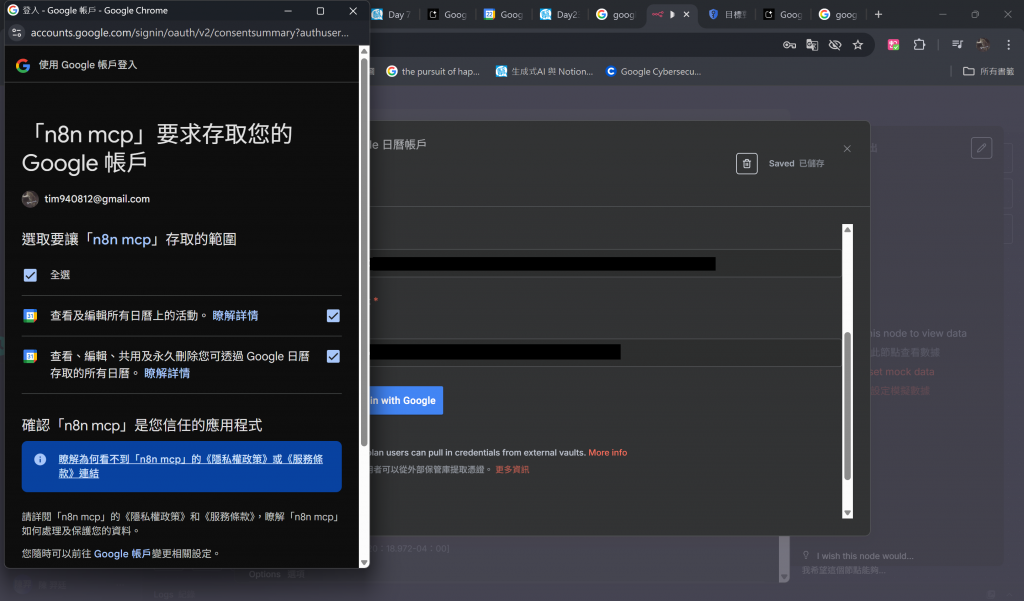
Task: Click the Google logo in the sign-in header
Action: point(23,65)
